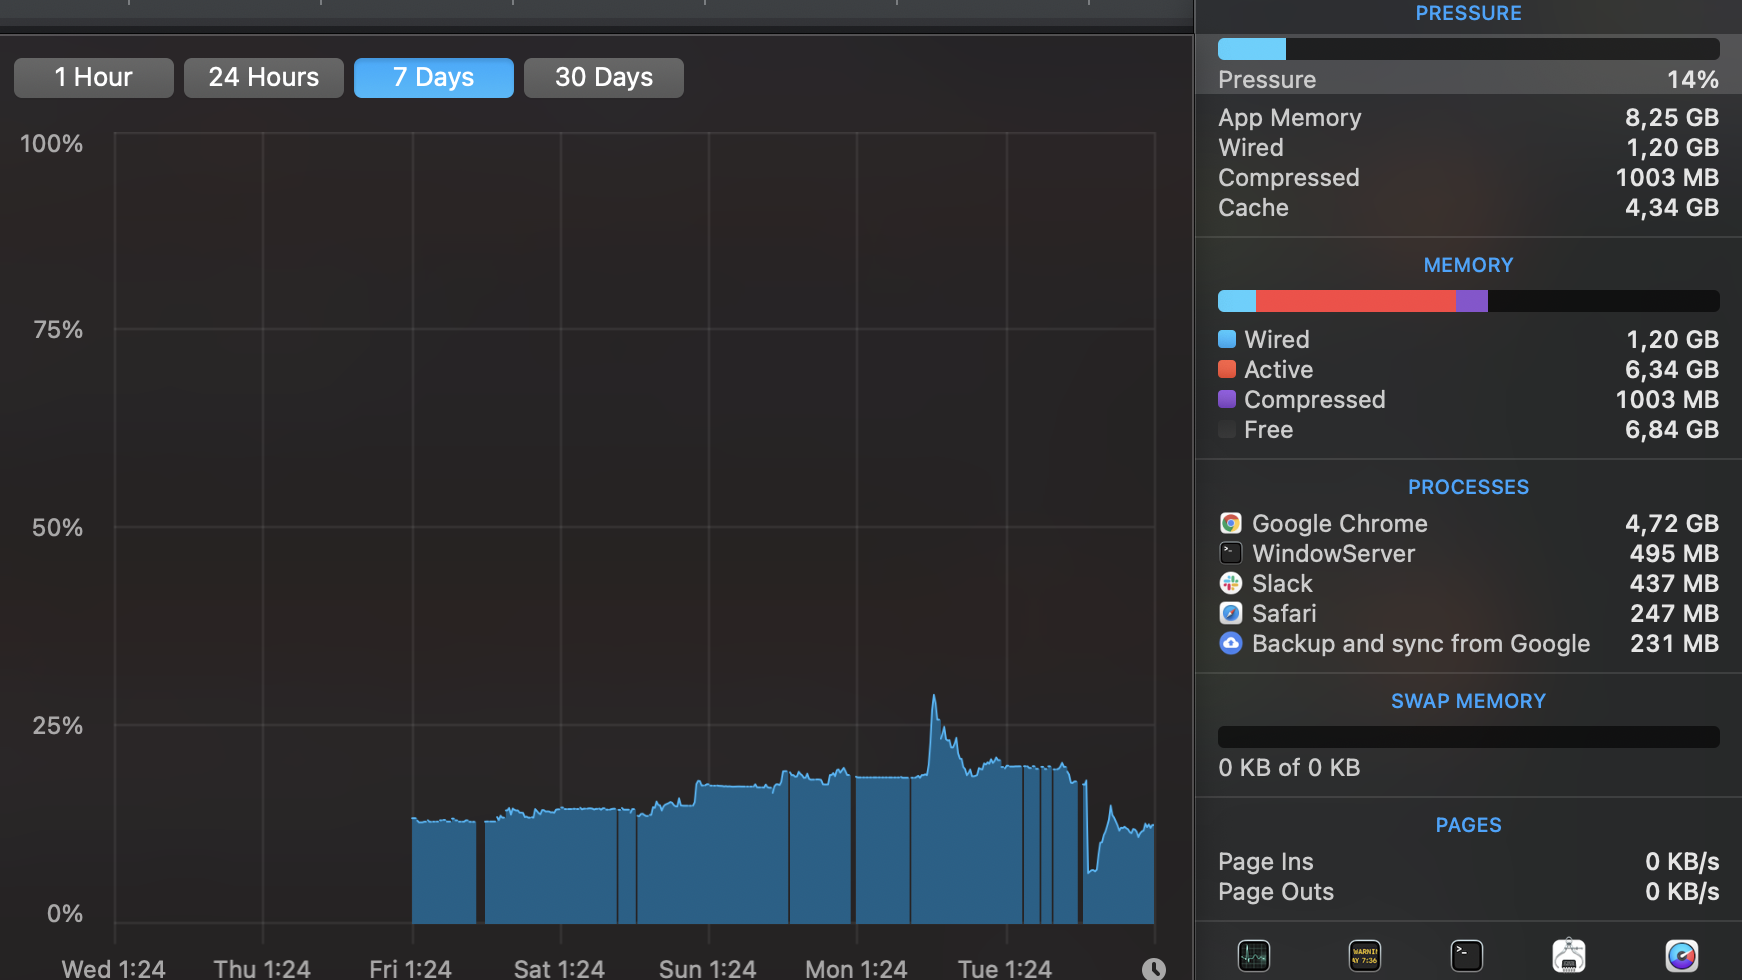The width and height of the screenshot is (1742, 980).
Task: Click the Chrome 4,72 GB value
Action: tap(1672, 523)
